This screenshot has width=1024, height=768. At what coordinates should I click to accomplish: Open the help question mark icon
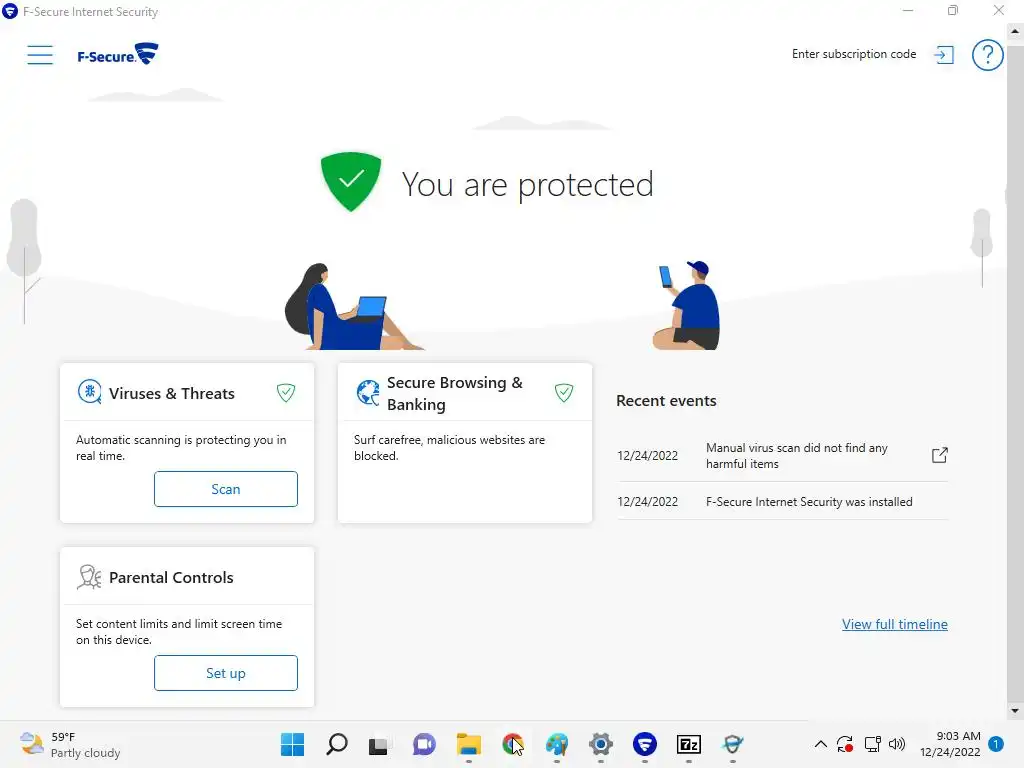[987, 55]
